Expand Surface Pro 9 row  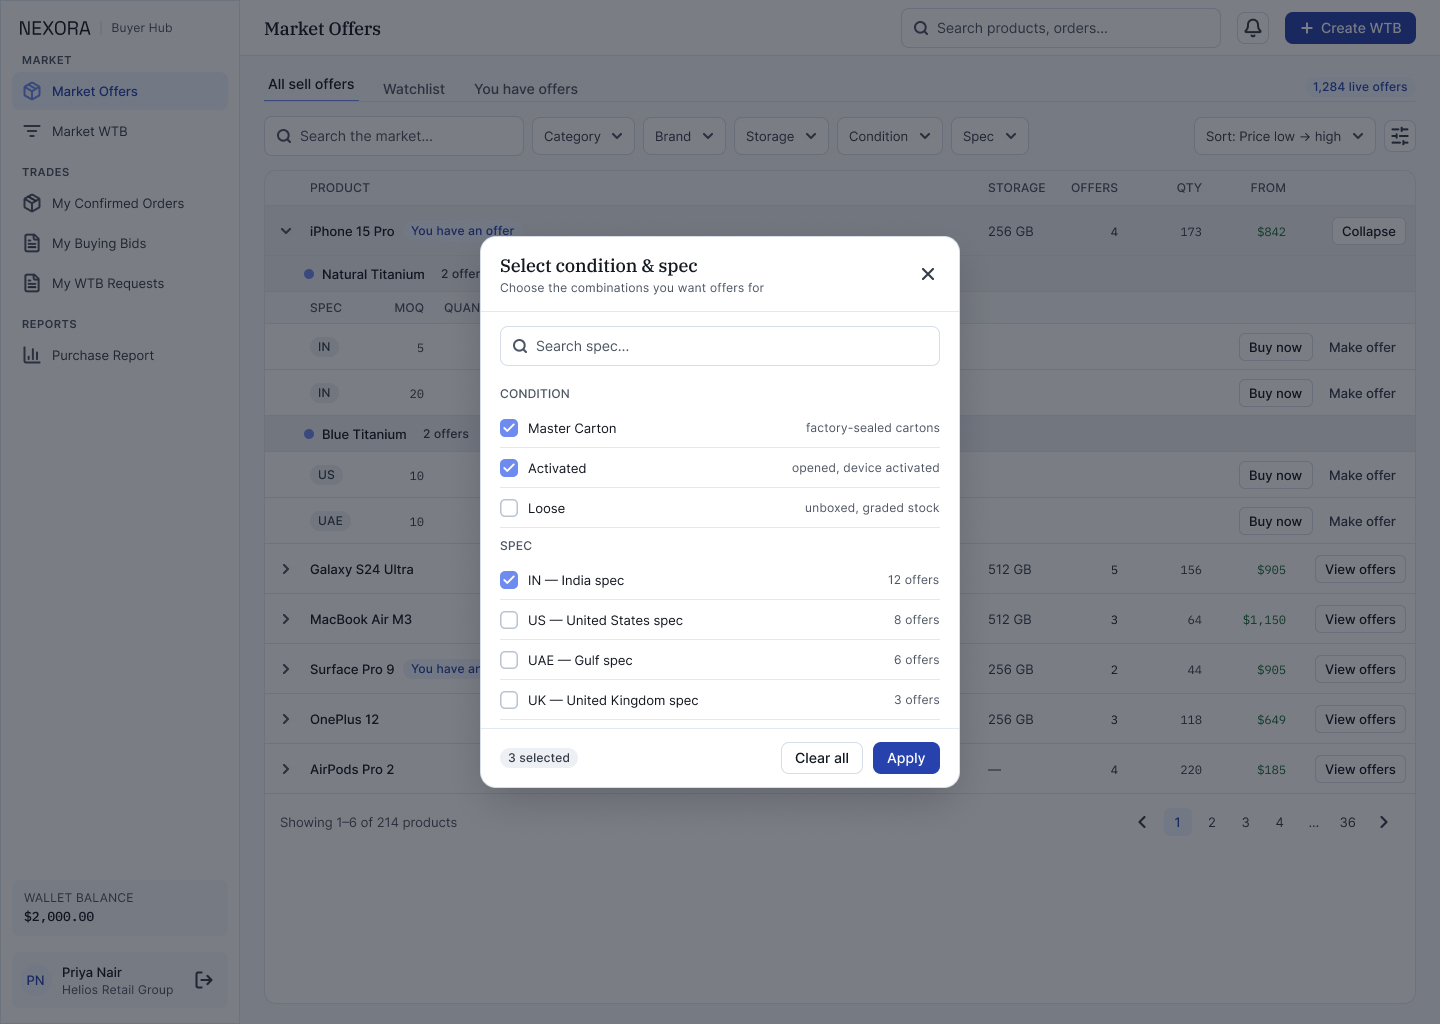click(x=286, y=669)
